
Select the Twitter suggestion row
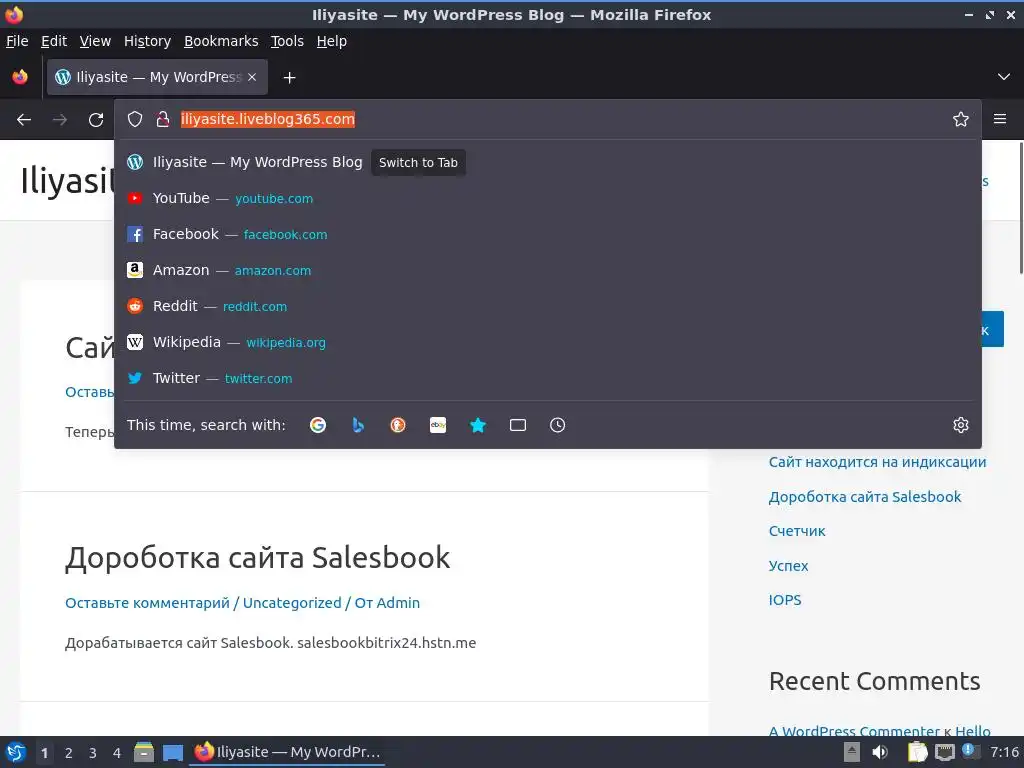(x=548, y=377)
